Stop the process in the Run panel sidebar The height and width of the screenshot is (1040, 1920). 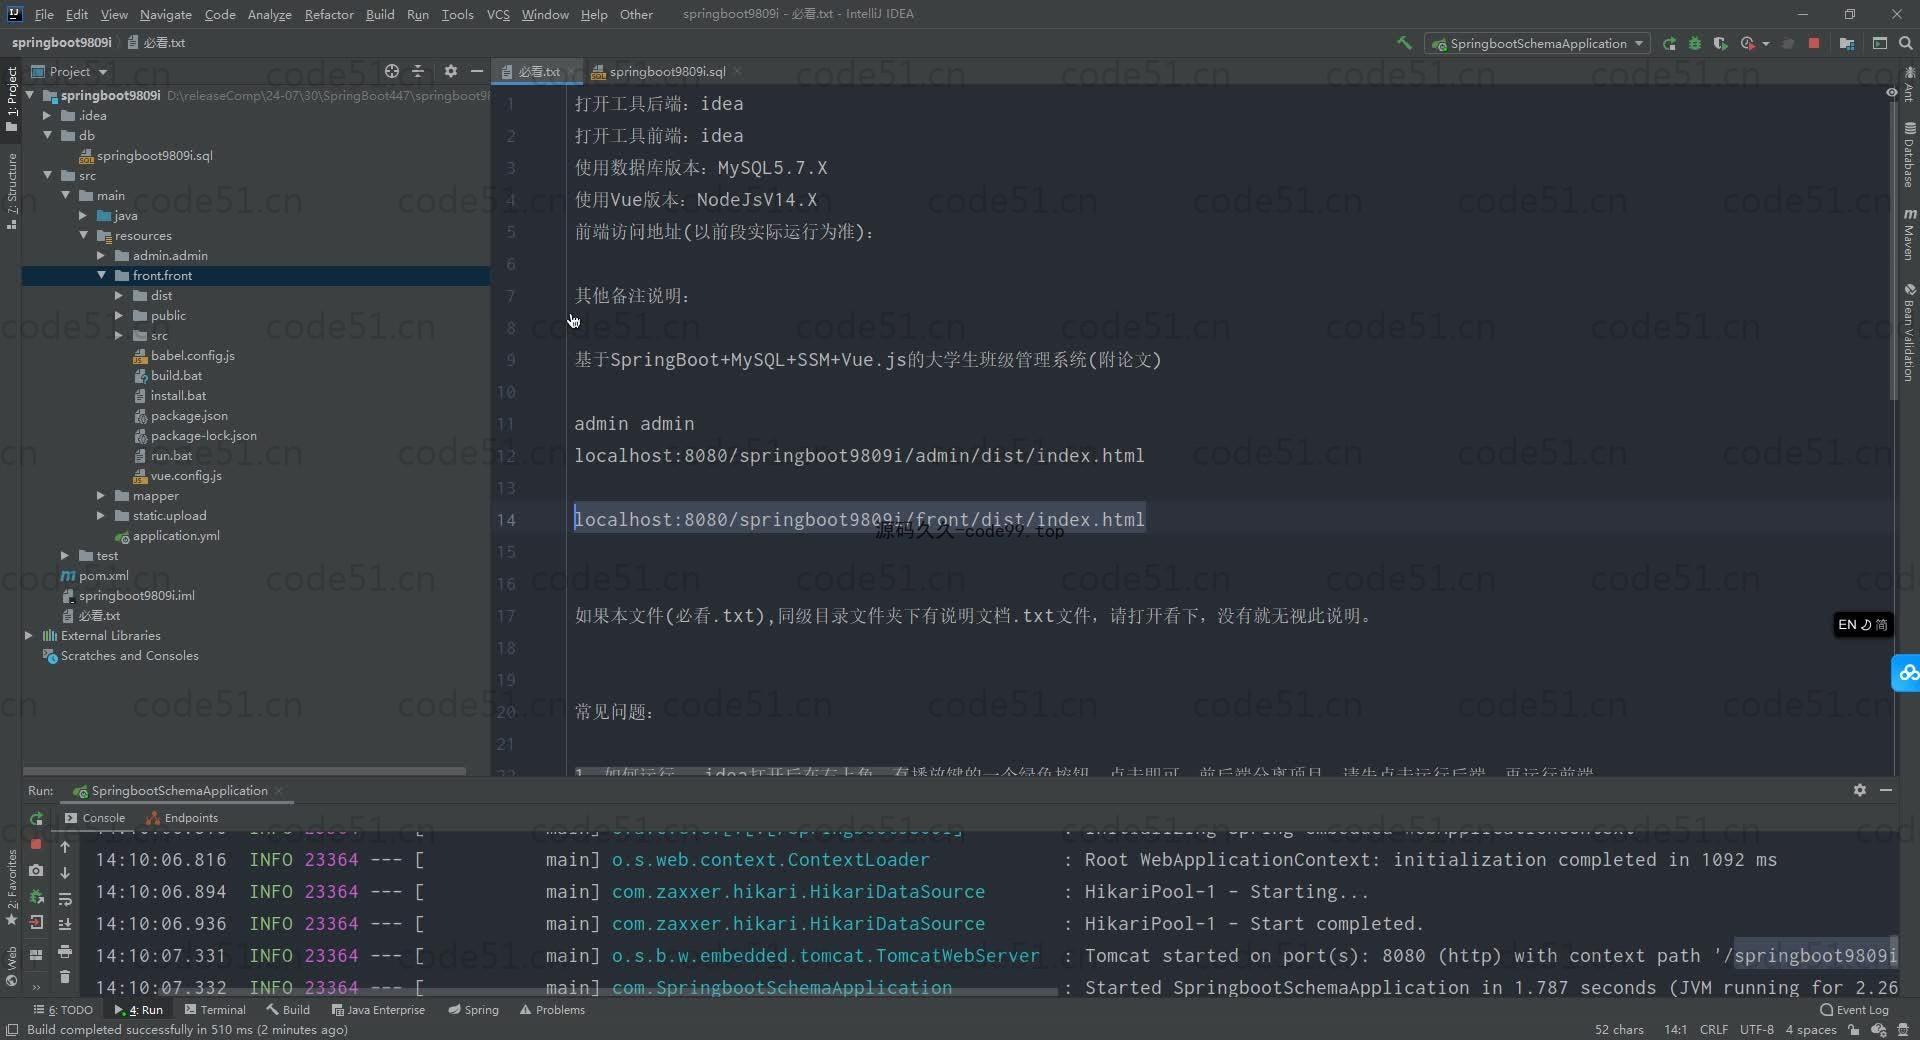(36, 845)
